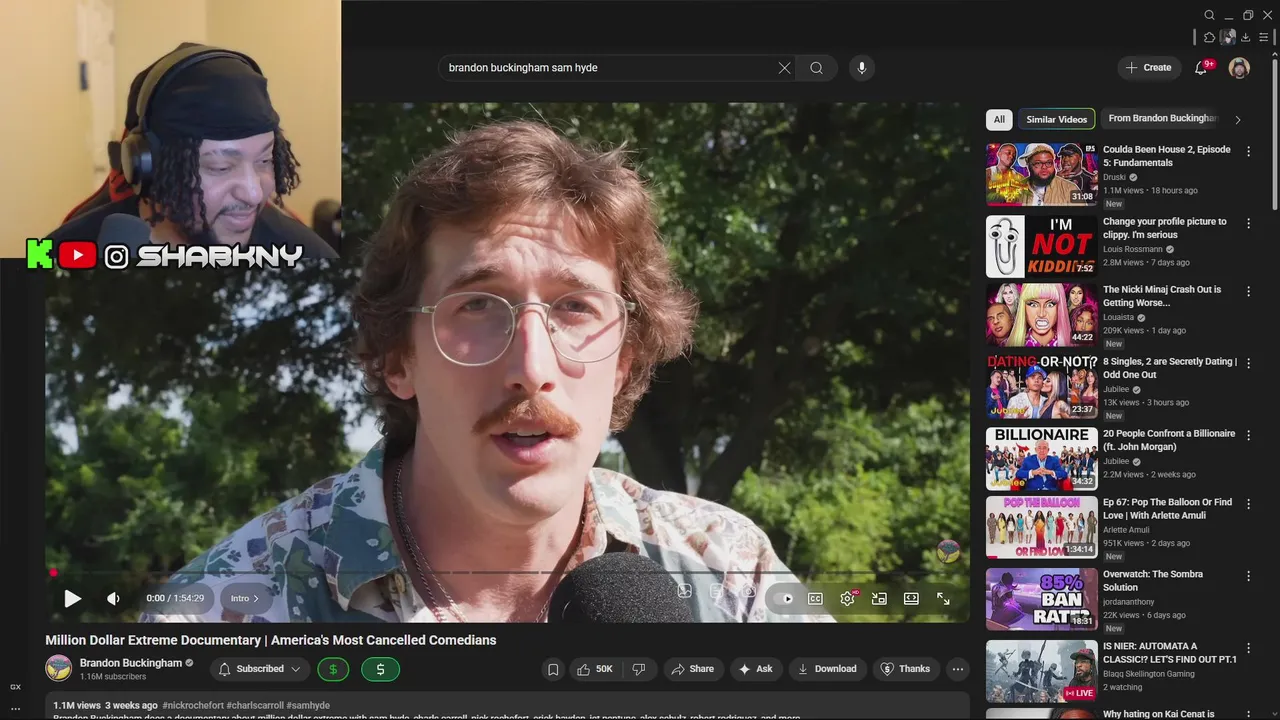The image size is (1280, 720).
Task: Open Overwatch: The Sombra Solution video title
Action: pyautogui.click(x=1153, y=581)
